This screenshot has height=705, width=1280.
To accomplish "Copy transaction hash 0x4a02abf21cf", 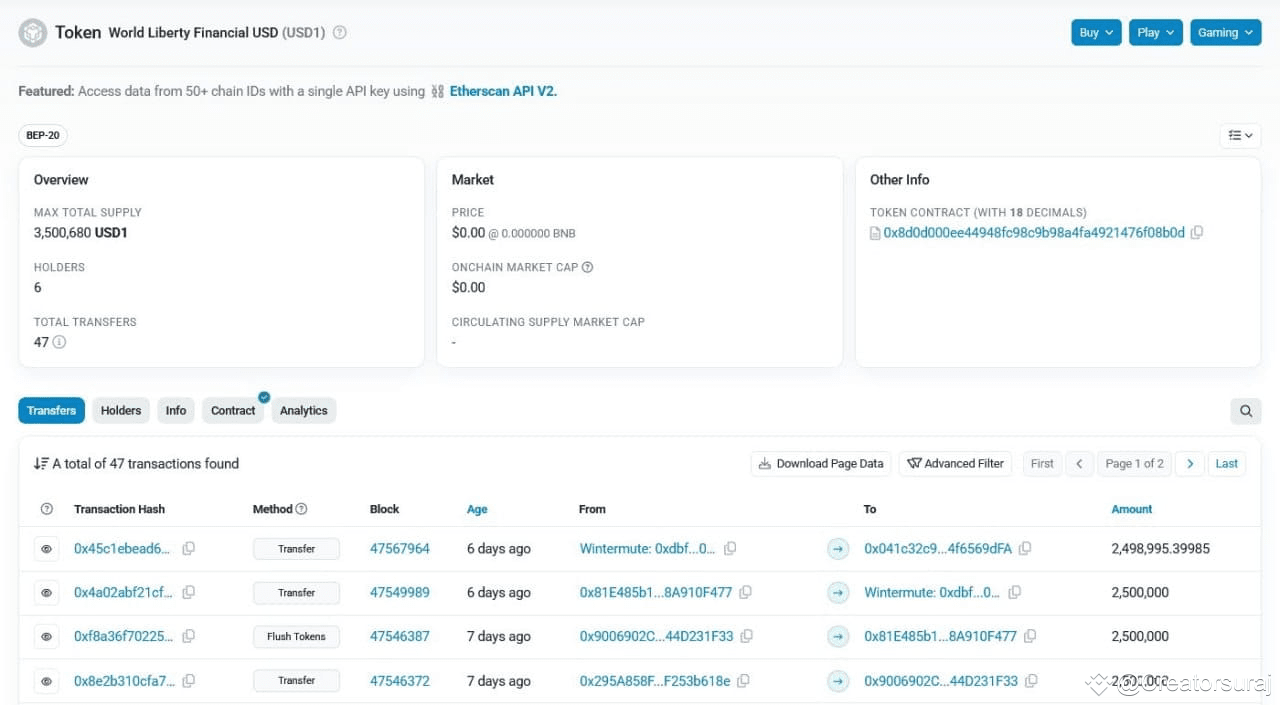I will pos(188,592).
